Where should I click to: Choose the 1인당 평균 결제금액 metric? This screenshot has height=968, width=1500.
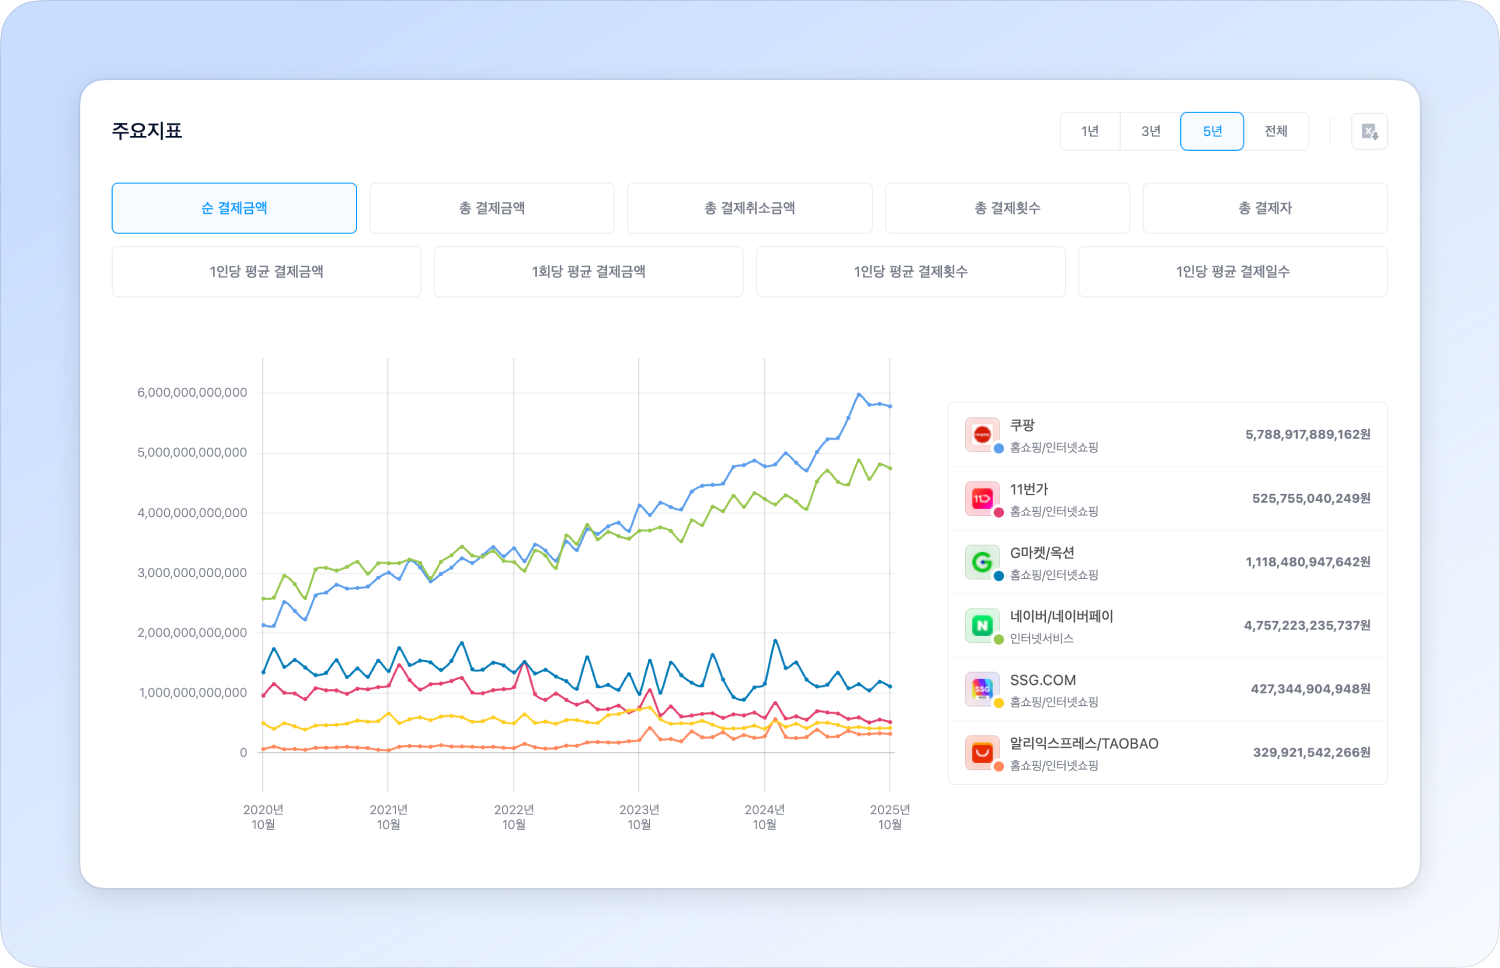(266, 272)
